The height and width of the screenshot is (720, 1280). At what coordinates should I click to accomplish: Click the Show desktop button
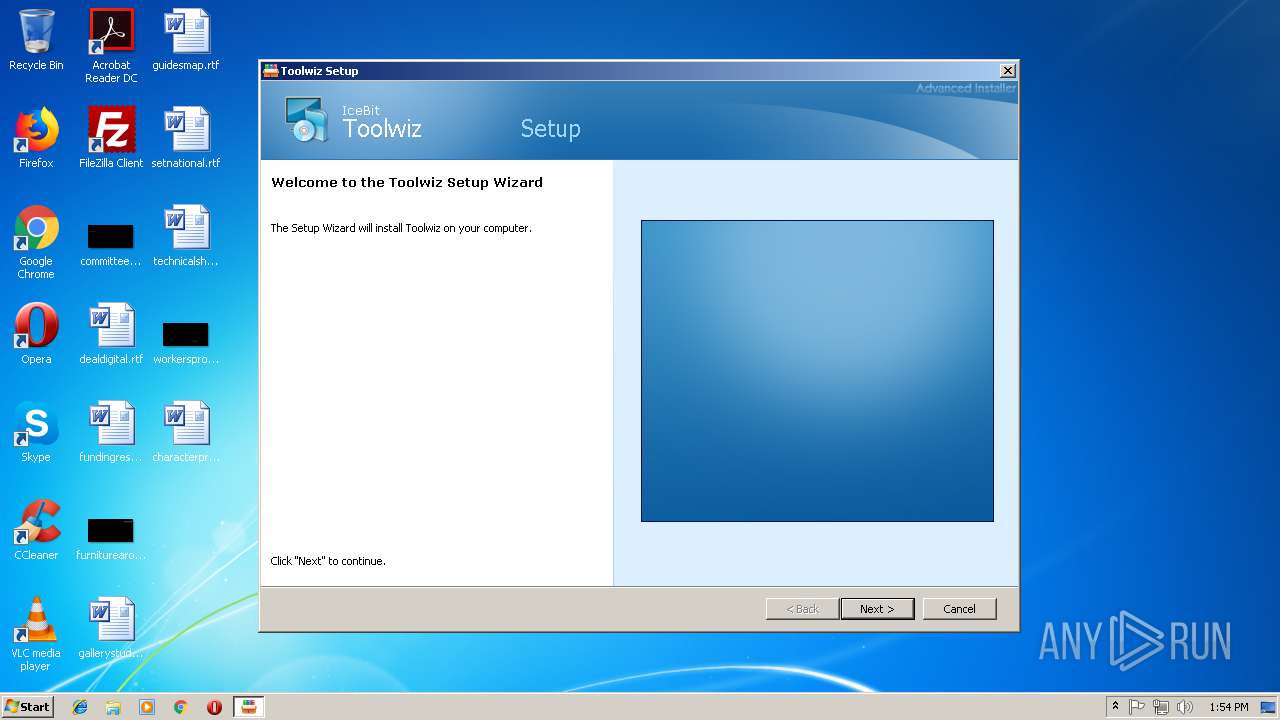[1270, 707]
